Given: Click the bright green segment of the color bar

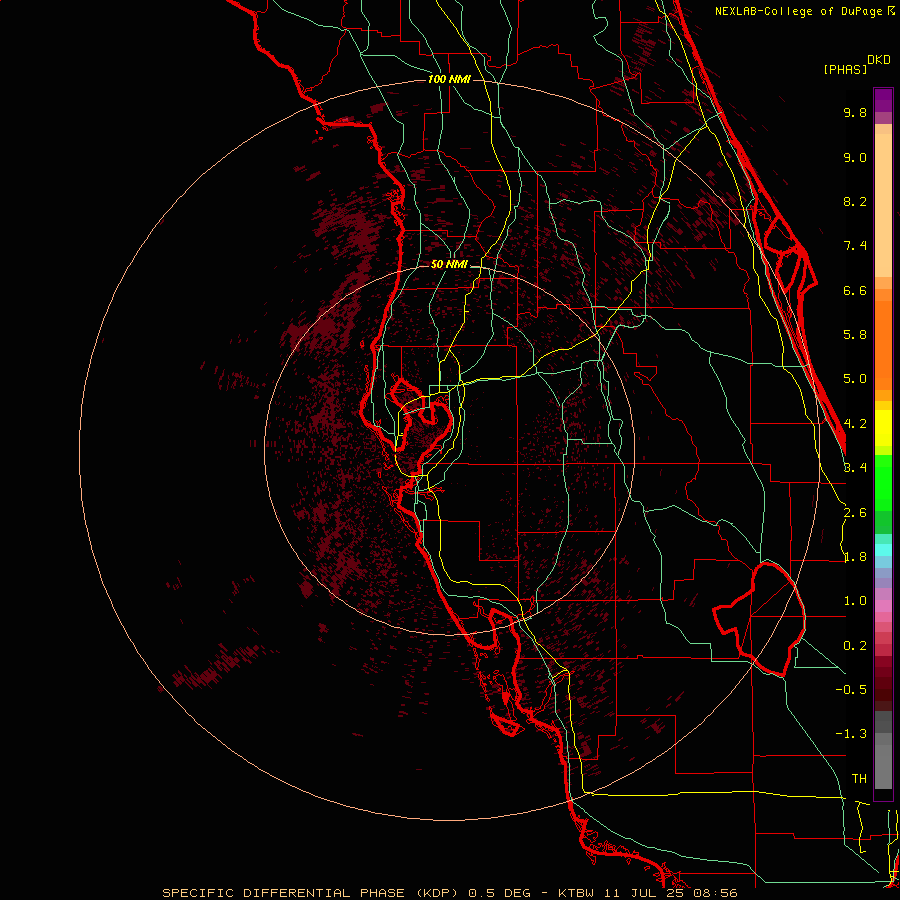Looking at the screenshot, I should (x=883, y=483).
